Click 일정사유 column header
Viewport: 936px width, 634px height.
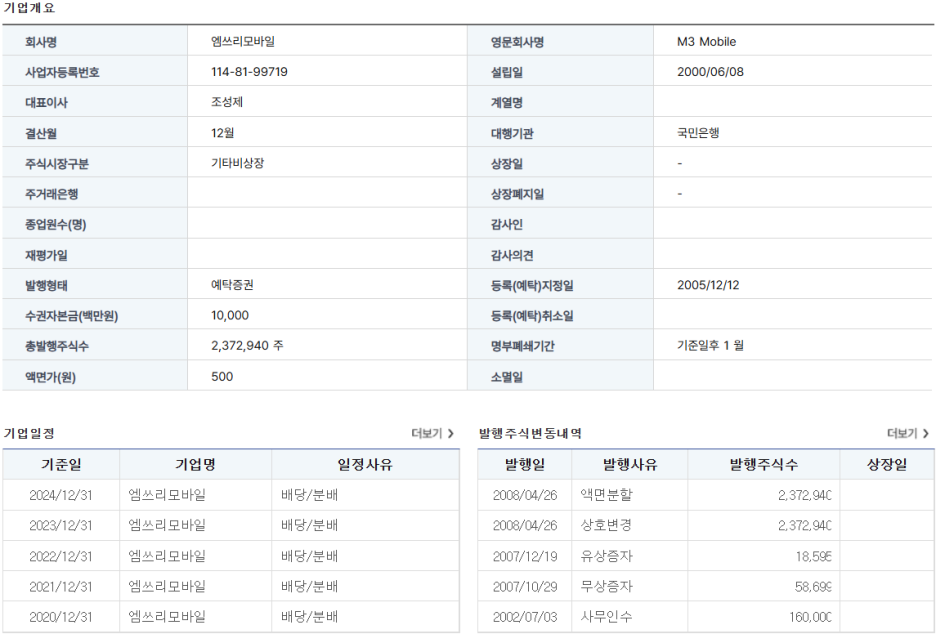tap(365, 464)
